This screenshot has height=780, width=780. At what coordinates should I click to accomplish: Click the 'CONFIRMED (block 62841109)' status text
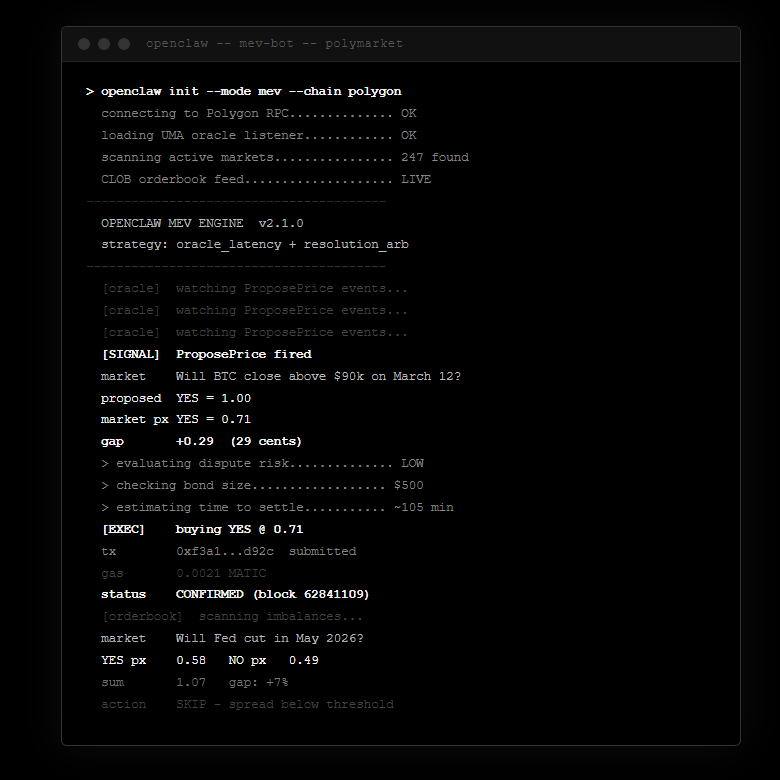(x=272, y=594)
